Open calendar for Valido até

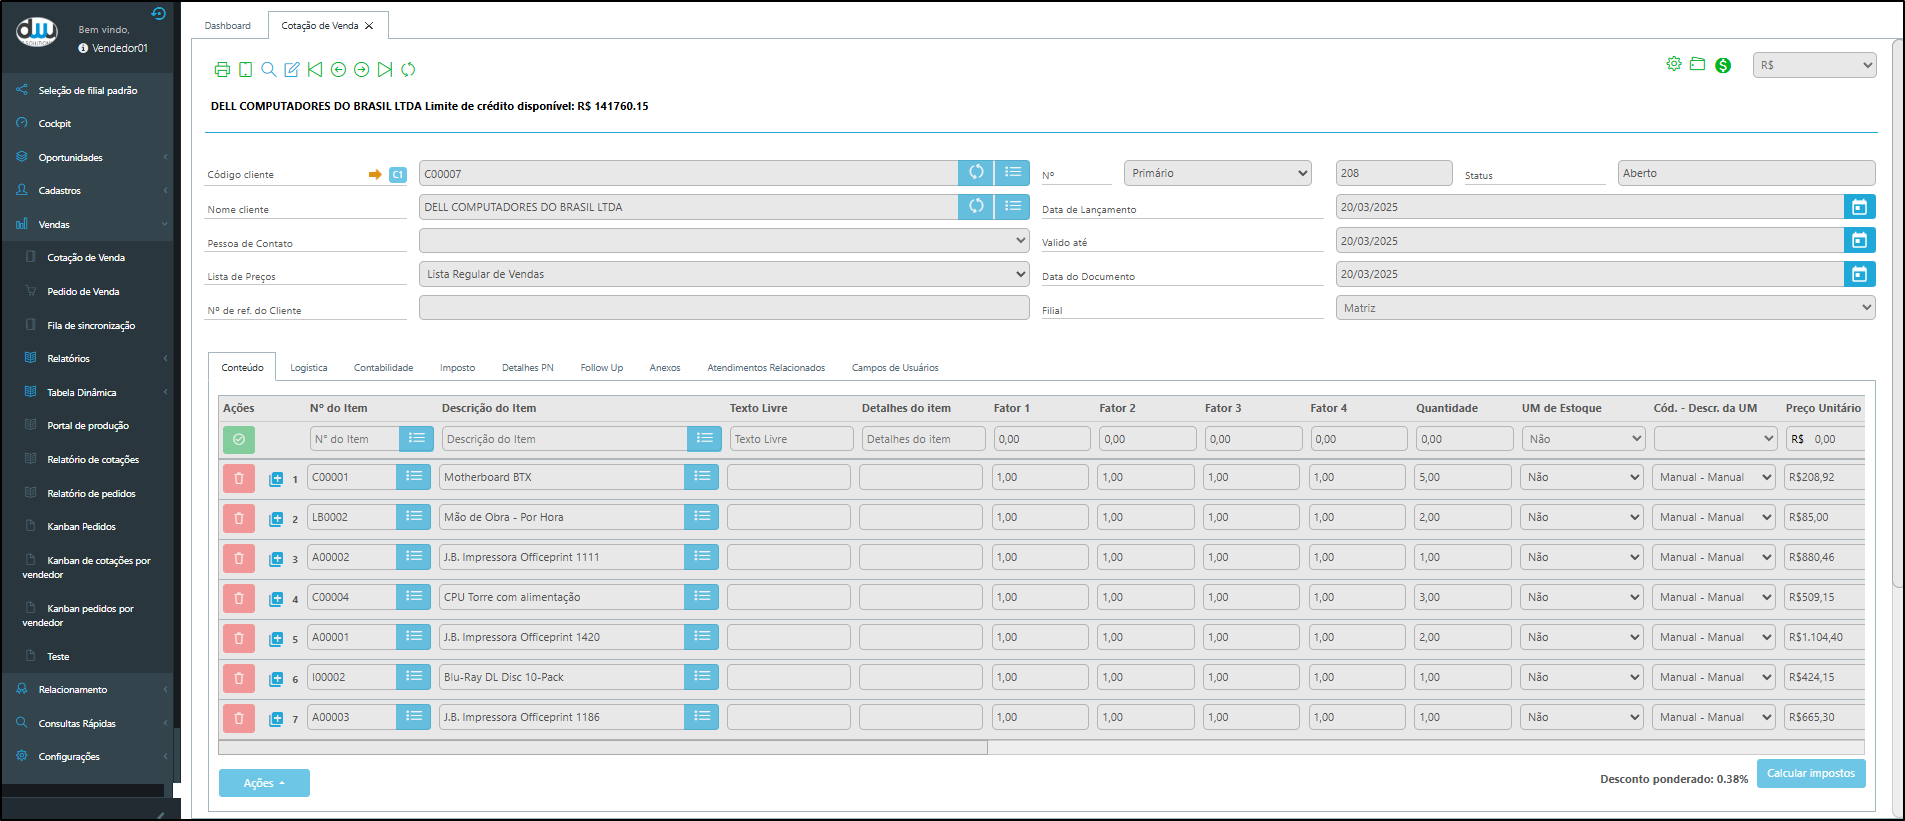(x=1859, y=241)
